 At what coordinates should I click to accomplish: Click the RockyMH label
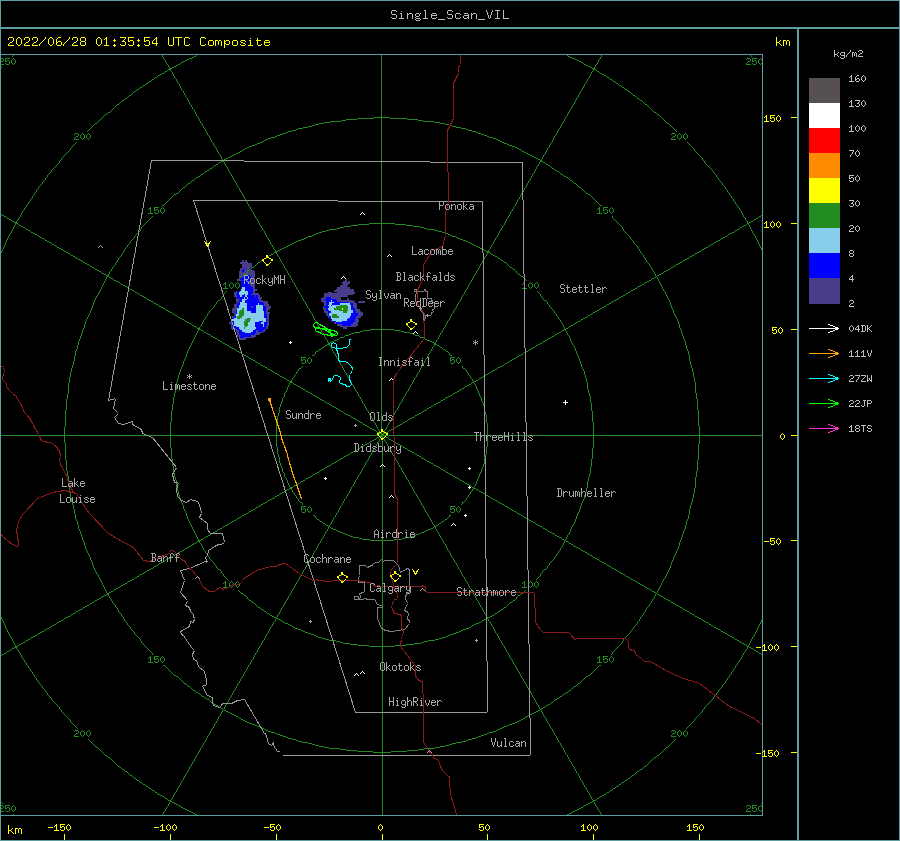[x=264, y=280]
